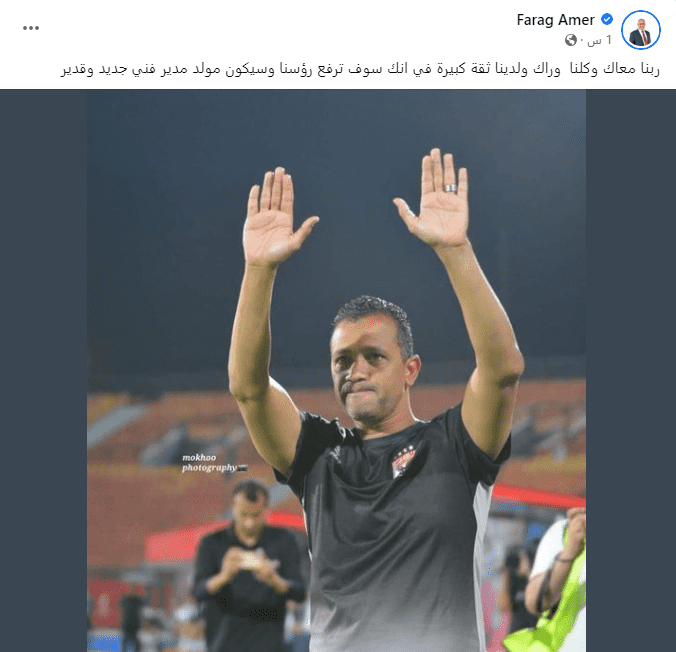
Task: Click the silver ring on the raised hand
Action: (451, 188)
